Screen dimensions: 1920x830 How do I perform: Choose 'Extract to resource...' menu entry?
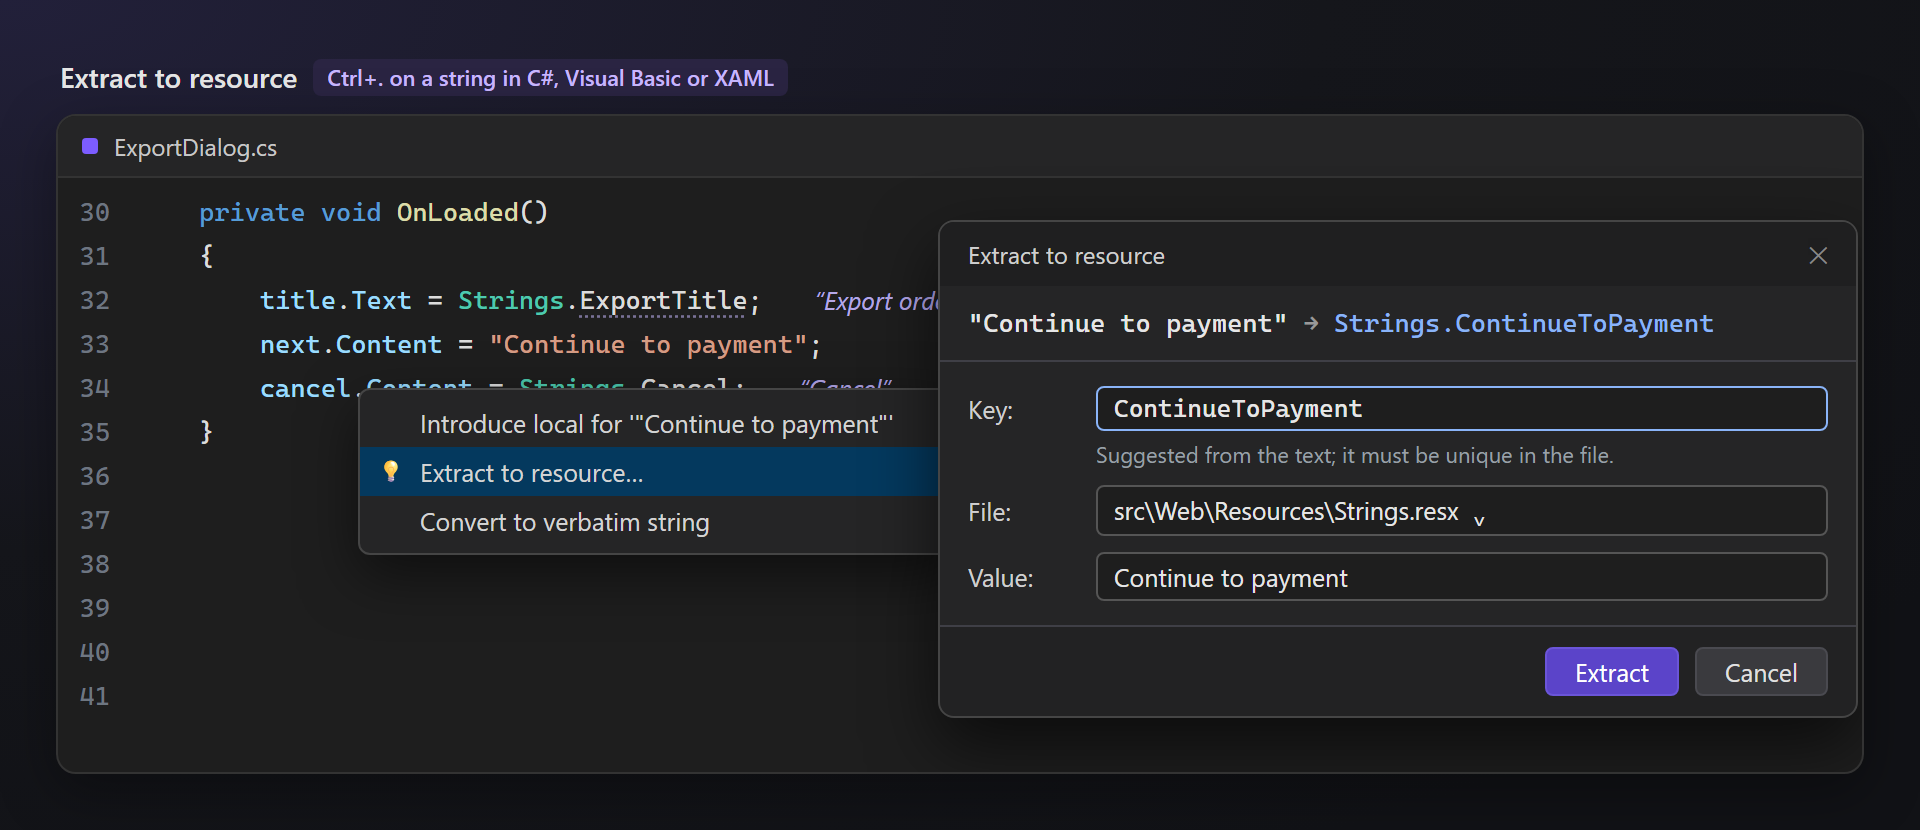coord(649,472)
